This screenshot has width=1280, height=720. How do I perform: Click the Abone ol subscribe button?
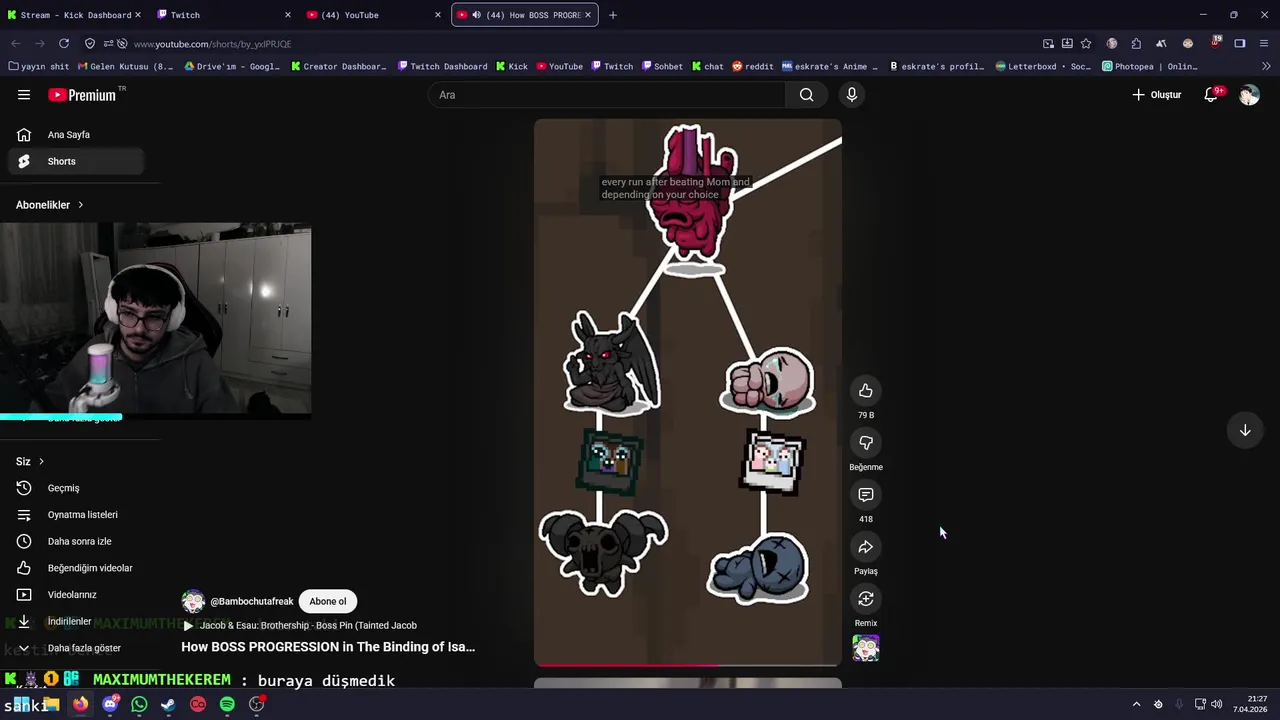click(x=327, y=601)
